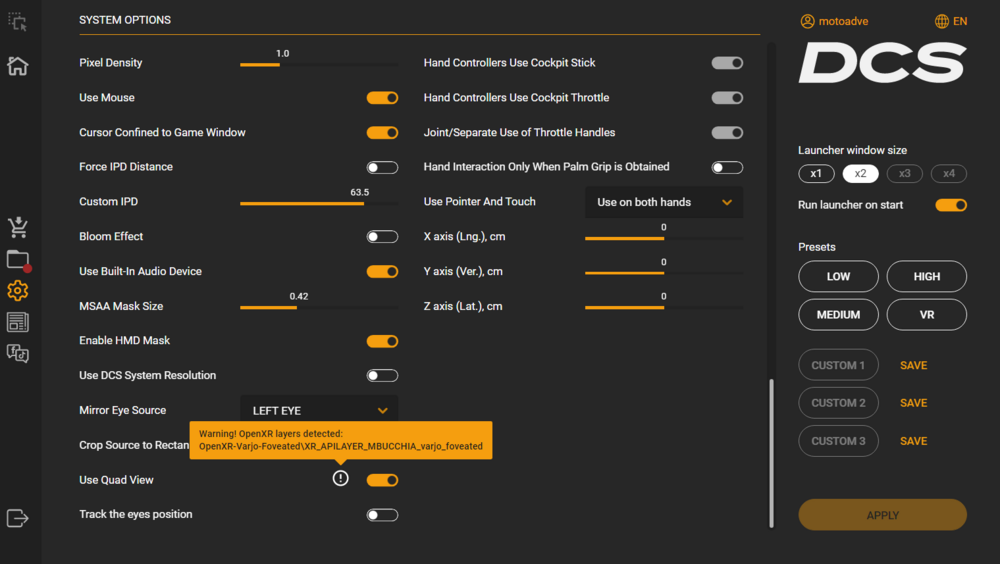Apply the VR preset
Image resolution: width=1000 pixels, height=564 pixels.
tap(927, 315)
